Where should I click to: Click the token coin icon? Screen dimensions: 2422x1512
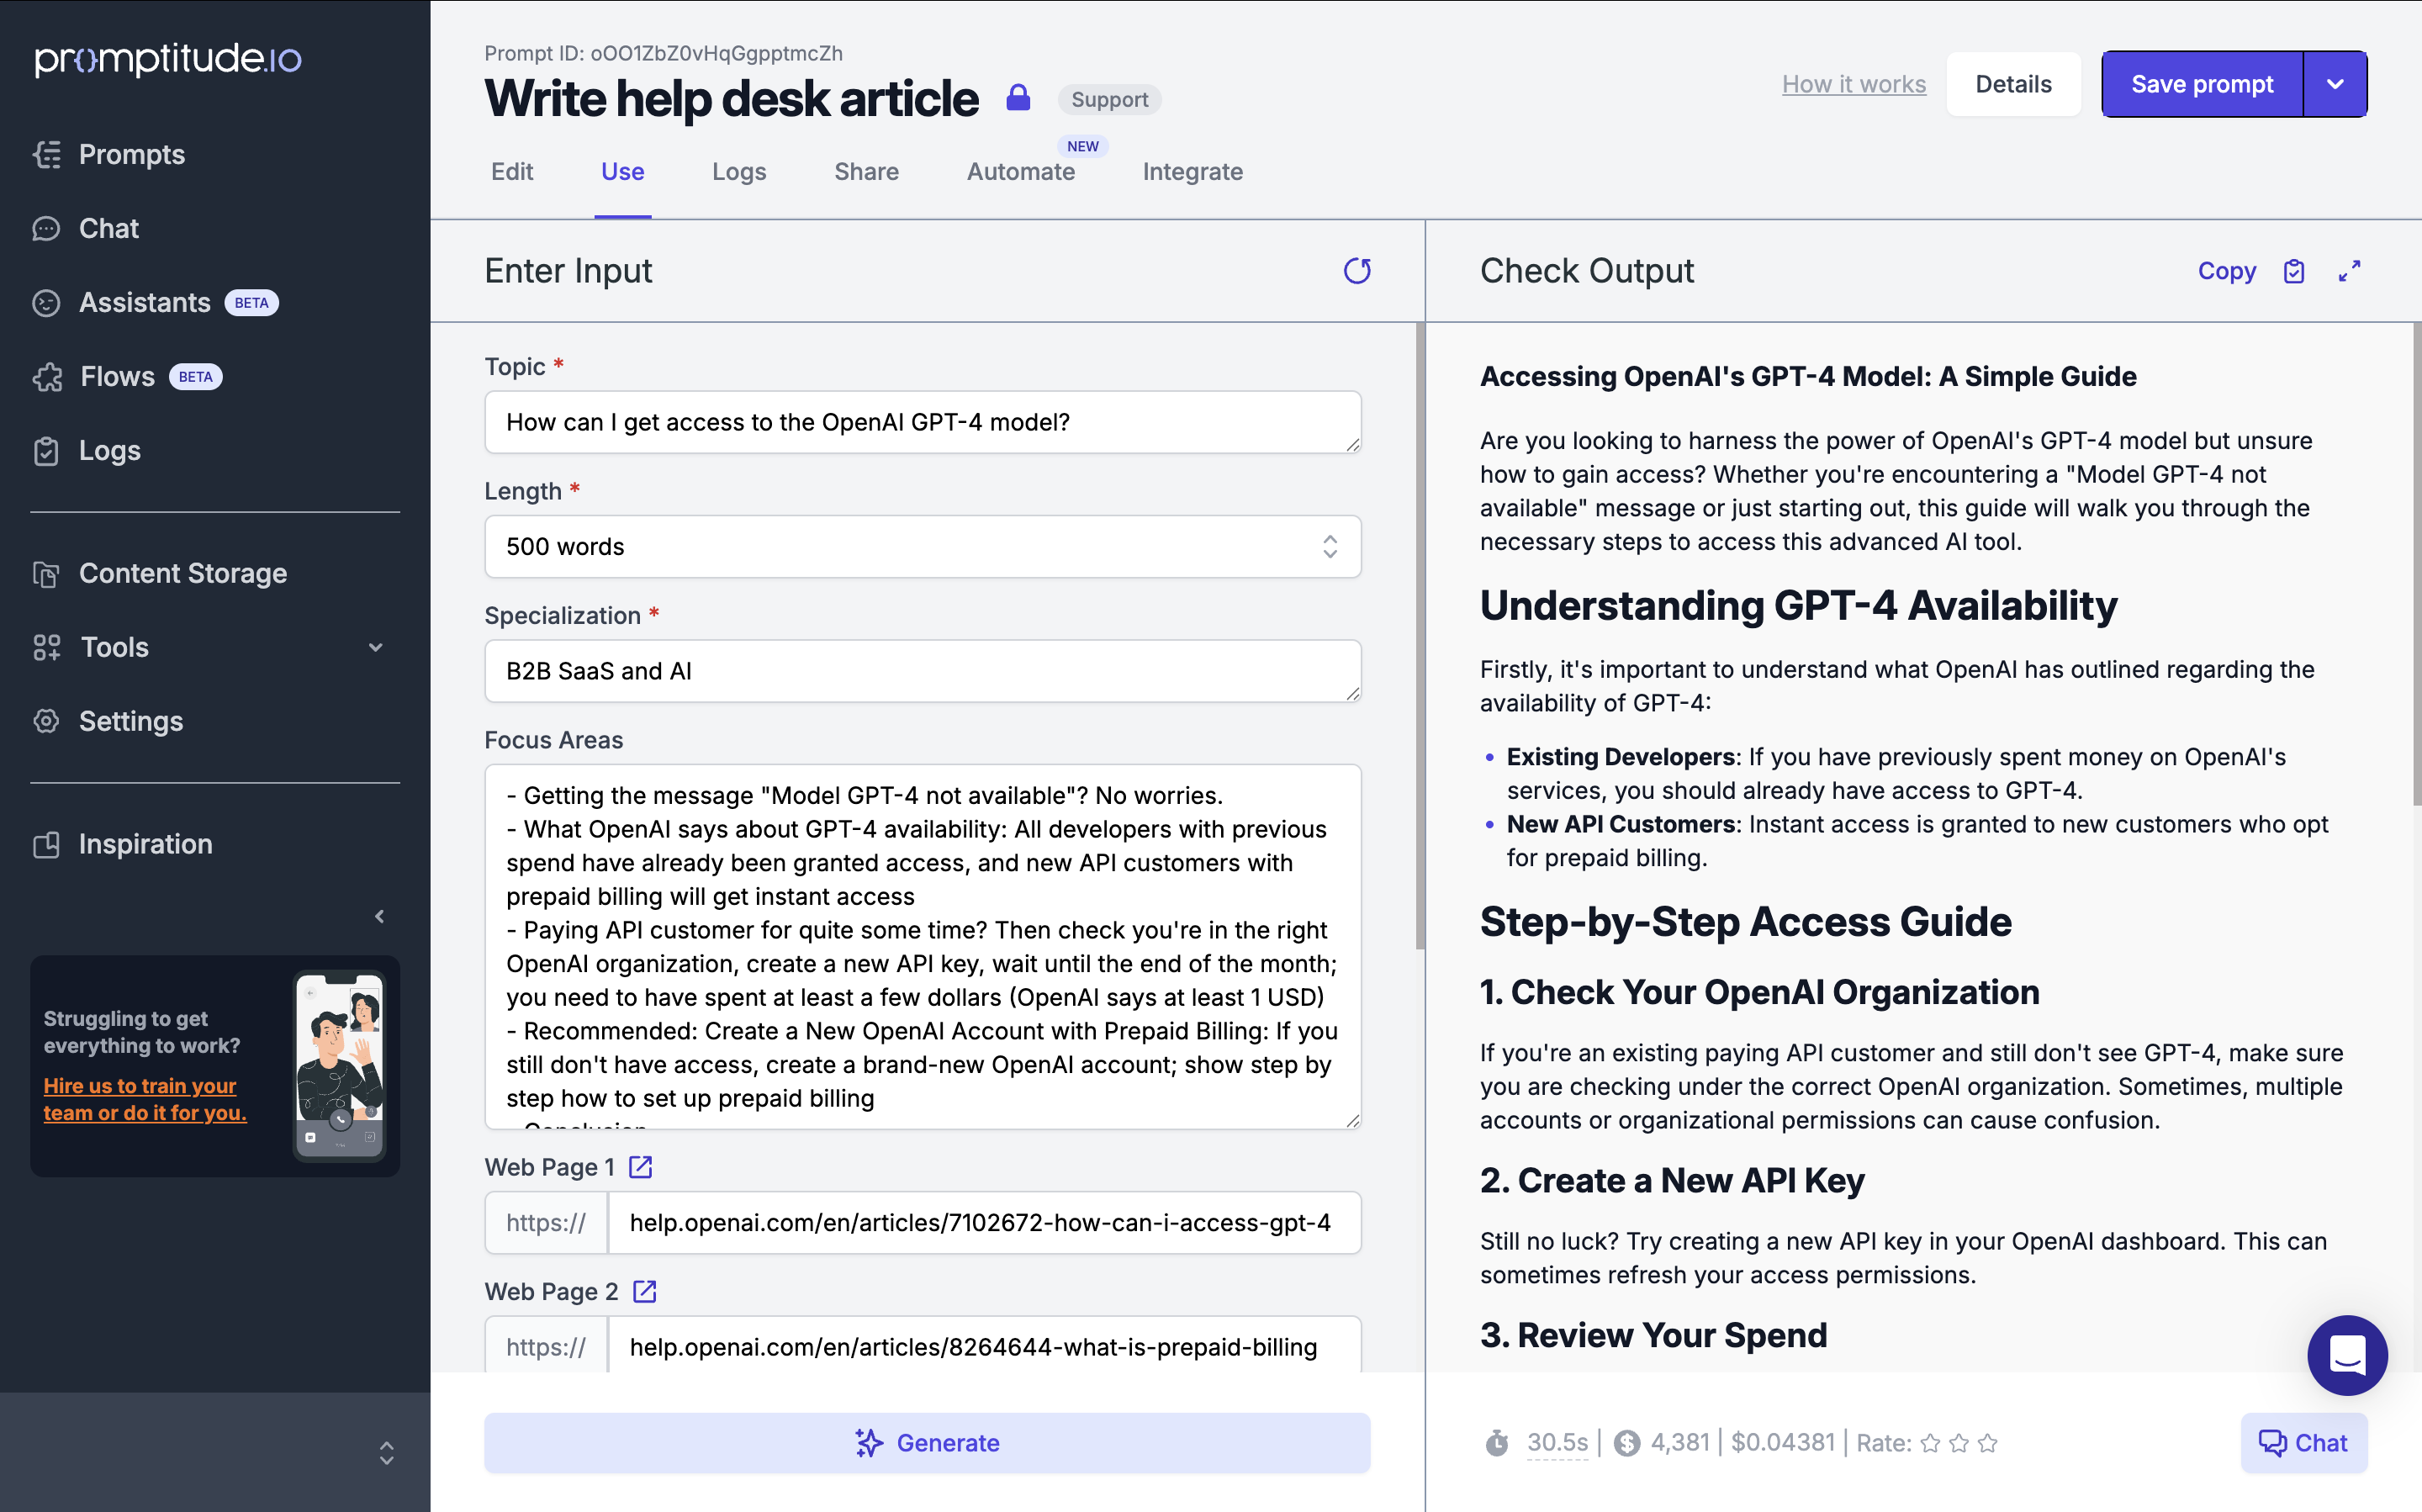point(1627,1443)
